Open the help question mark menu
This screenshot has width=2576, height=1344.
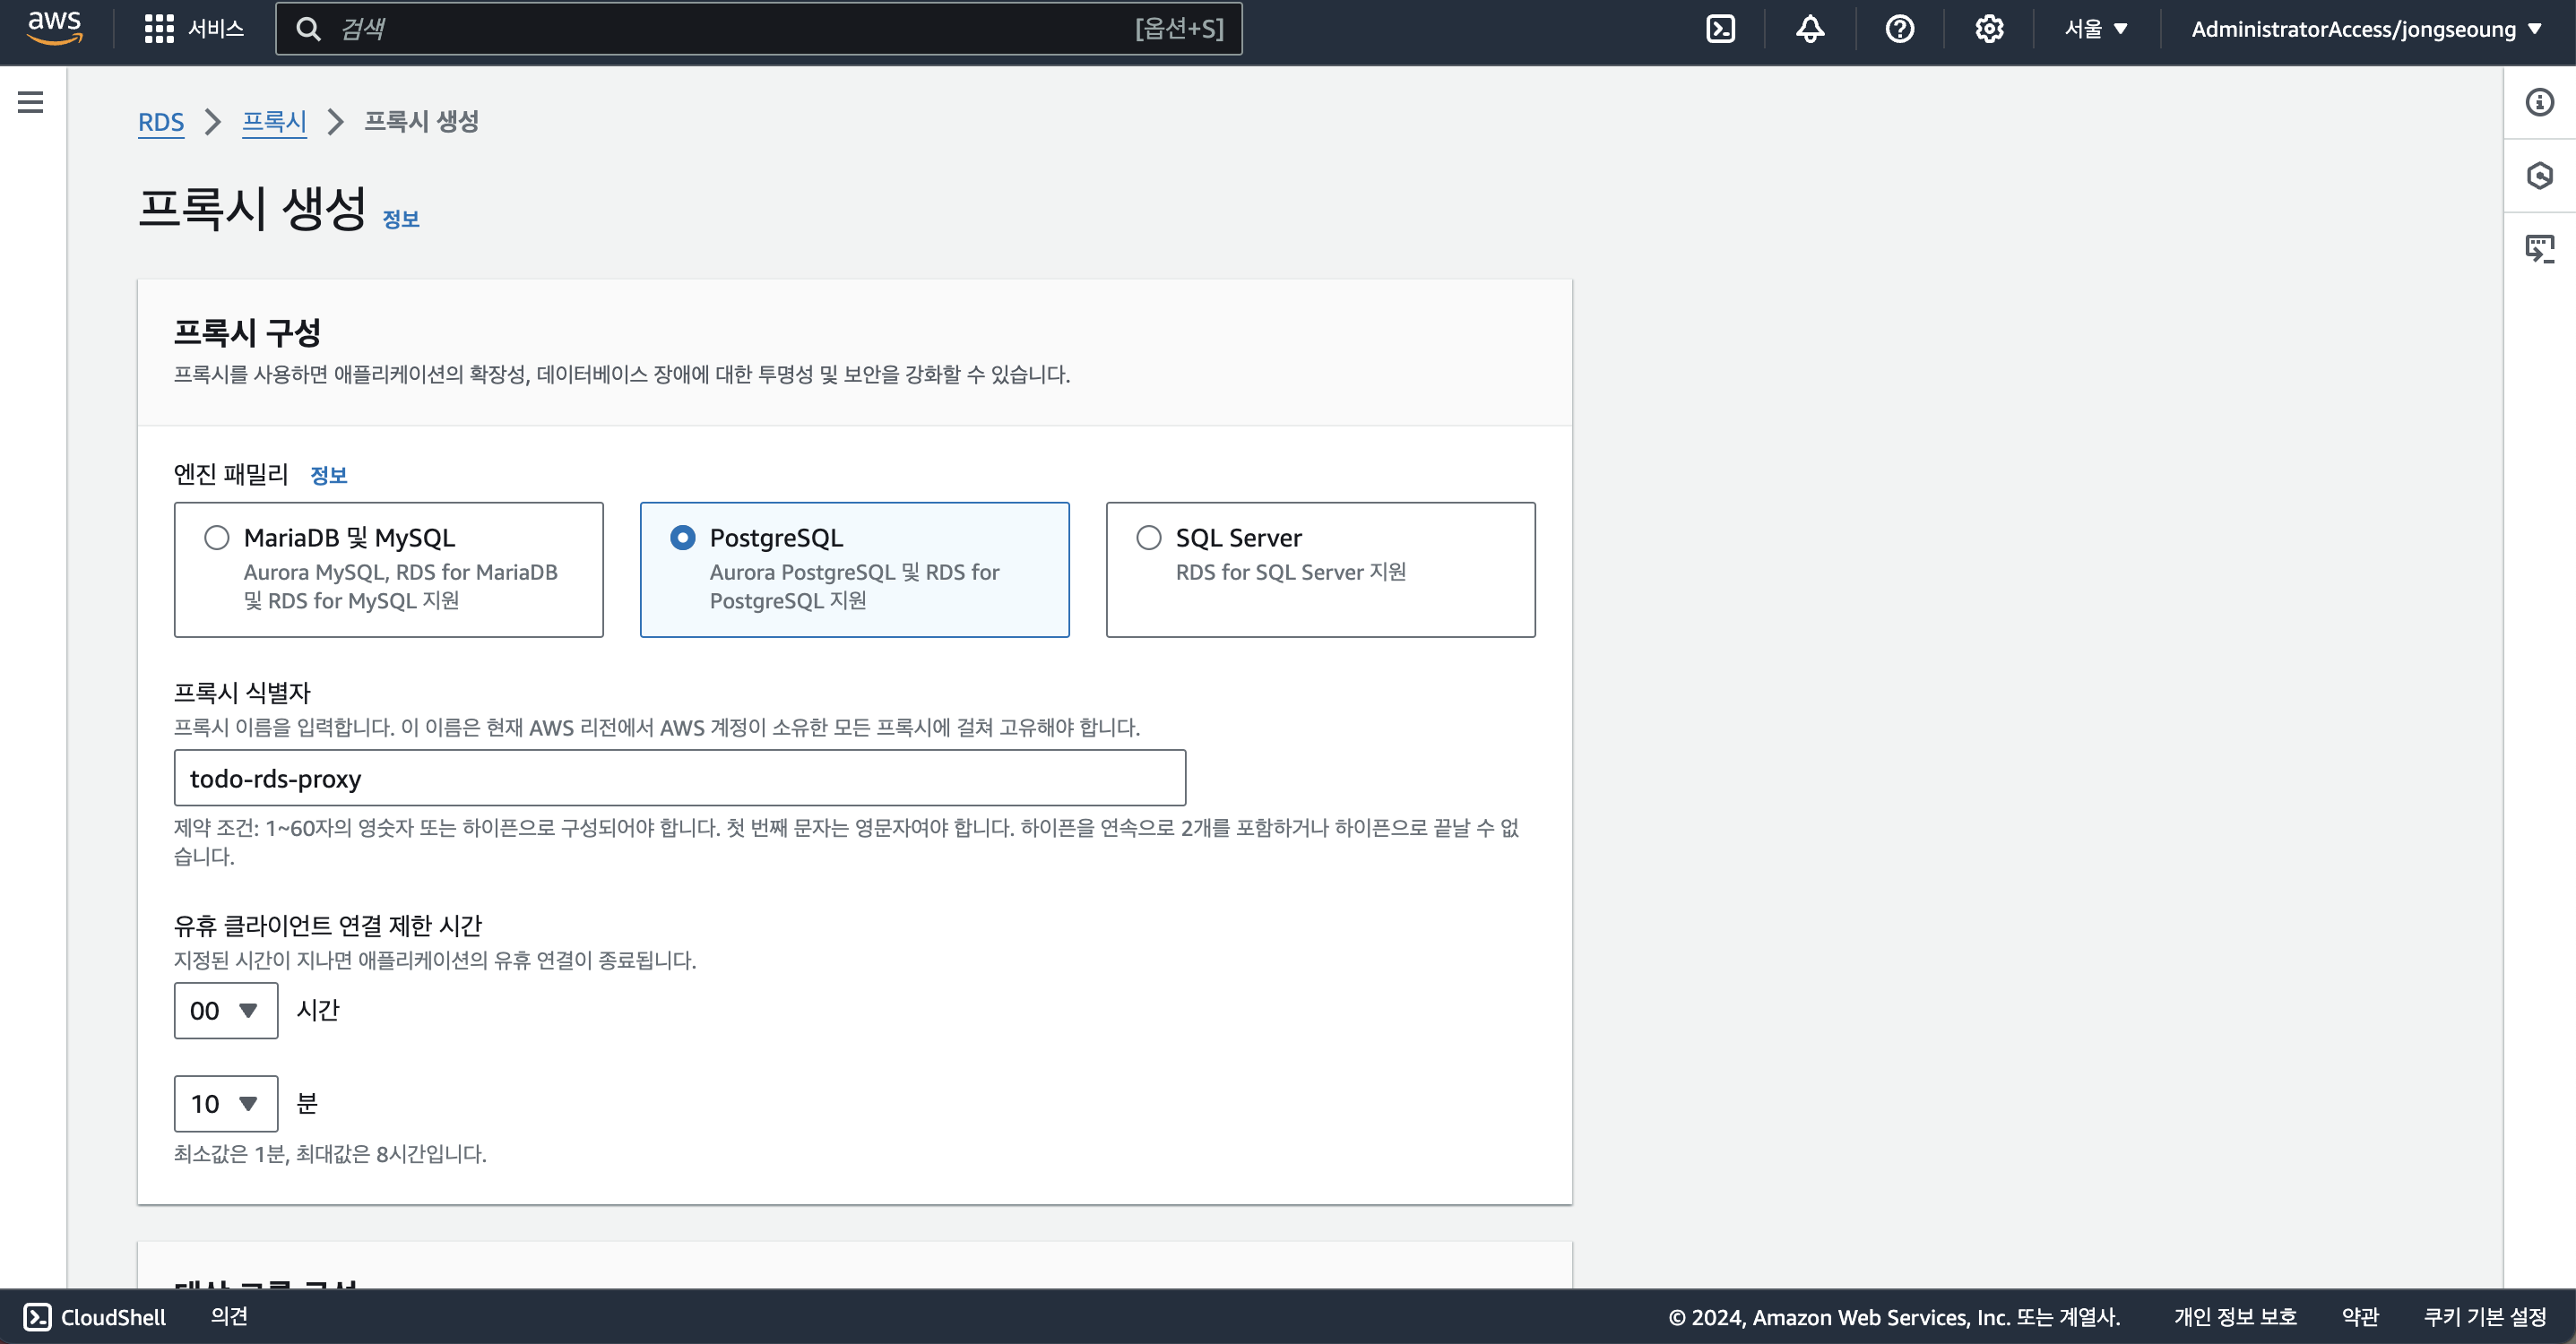[1899, 29]
